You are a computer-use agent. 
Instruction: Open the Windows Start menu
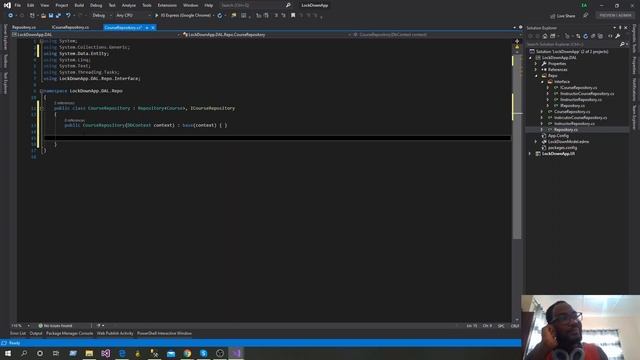click(x=8, y=353)
